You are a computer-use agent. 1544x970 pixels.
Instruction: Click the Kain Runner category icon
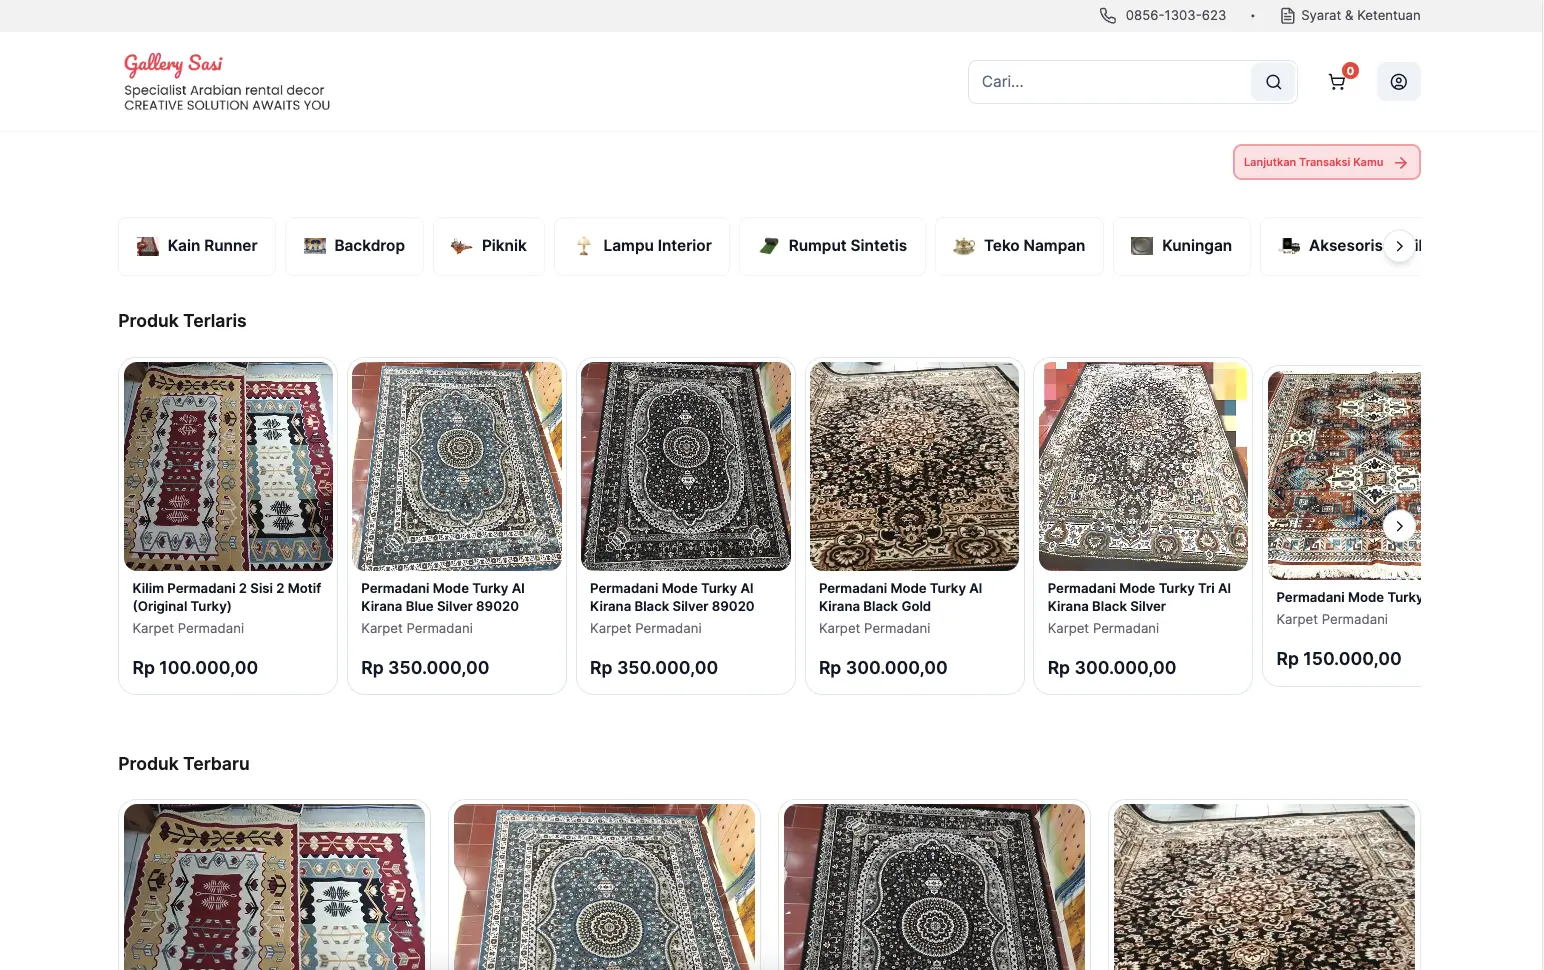[x=148, y=246]
